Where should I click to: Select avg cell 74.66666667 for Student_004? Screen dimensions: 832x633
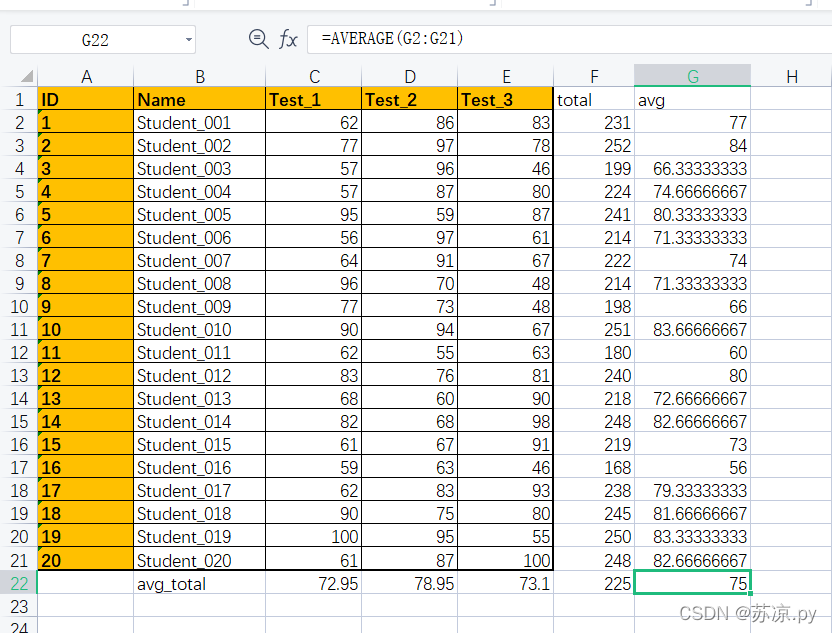692,192
